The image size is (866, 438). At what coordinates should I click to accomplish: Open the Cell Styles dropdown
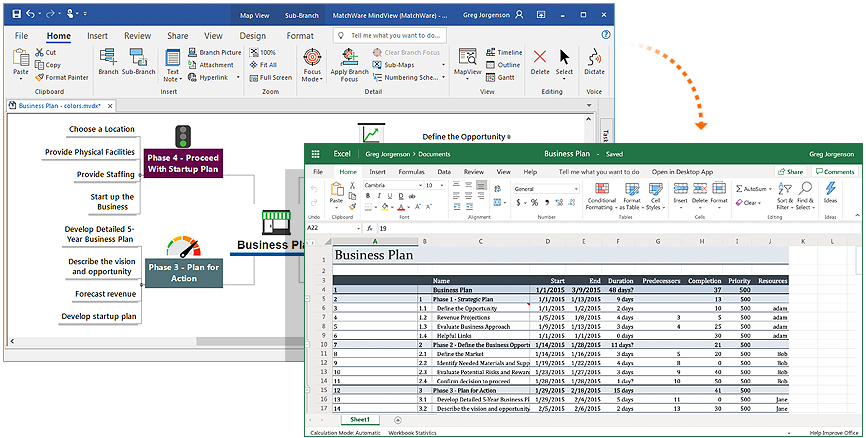656,196
